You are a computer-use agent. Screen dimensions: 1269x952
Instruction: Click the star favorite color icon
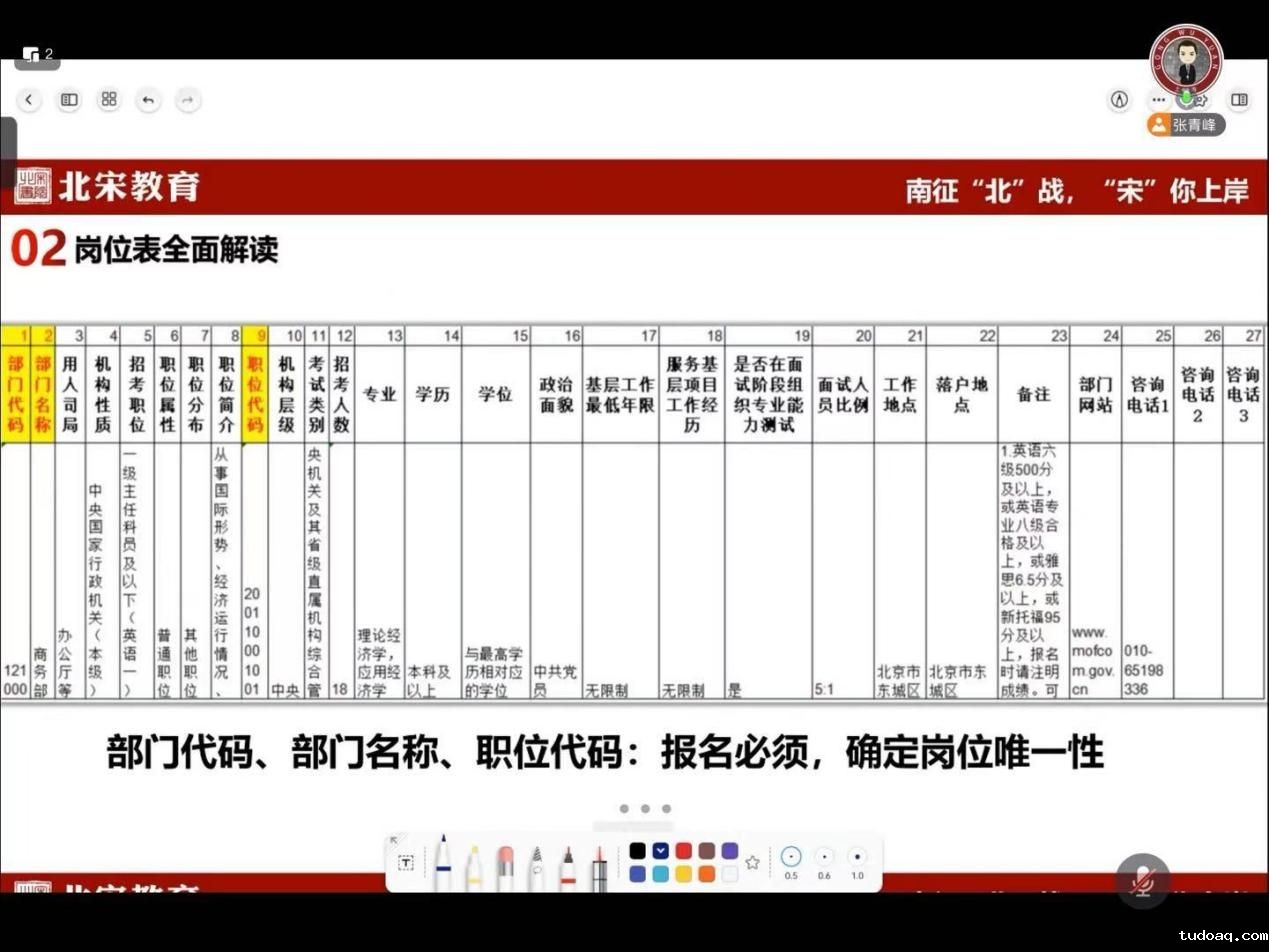pos(753,862)
